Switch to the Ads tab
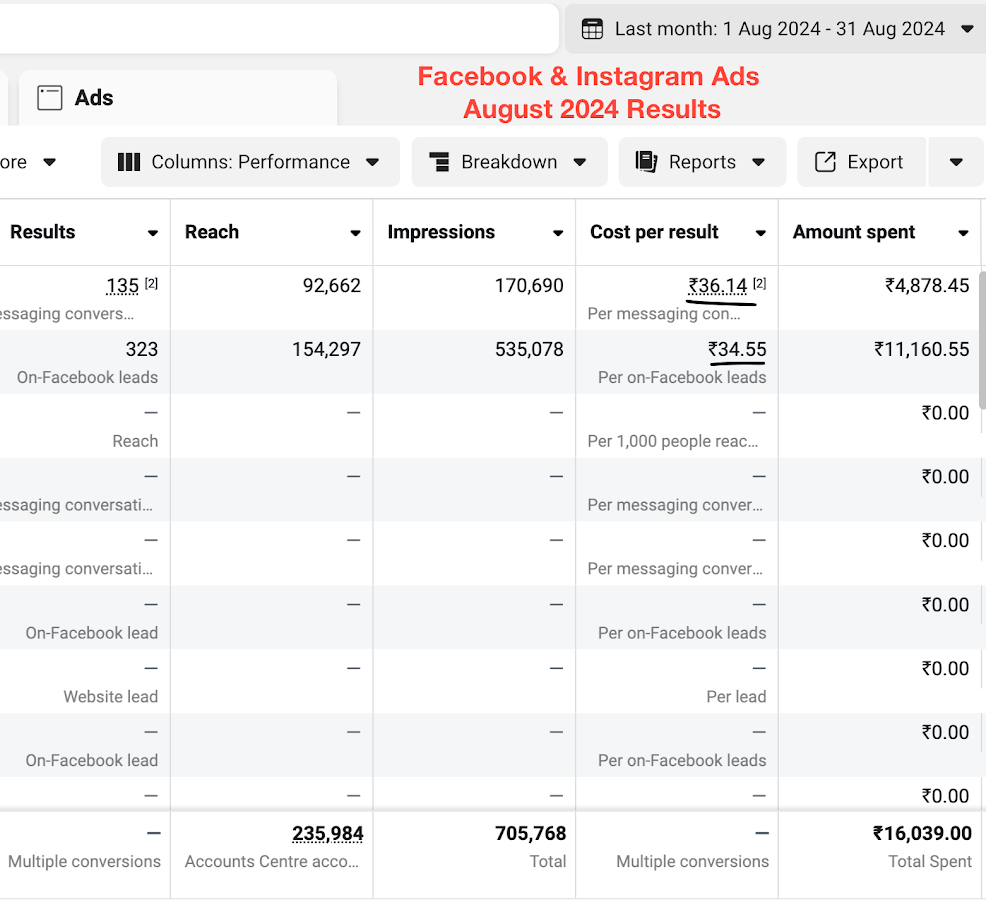Viewport: 986px width, 900px height. coord(178,98)
